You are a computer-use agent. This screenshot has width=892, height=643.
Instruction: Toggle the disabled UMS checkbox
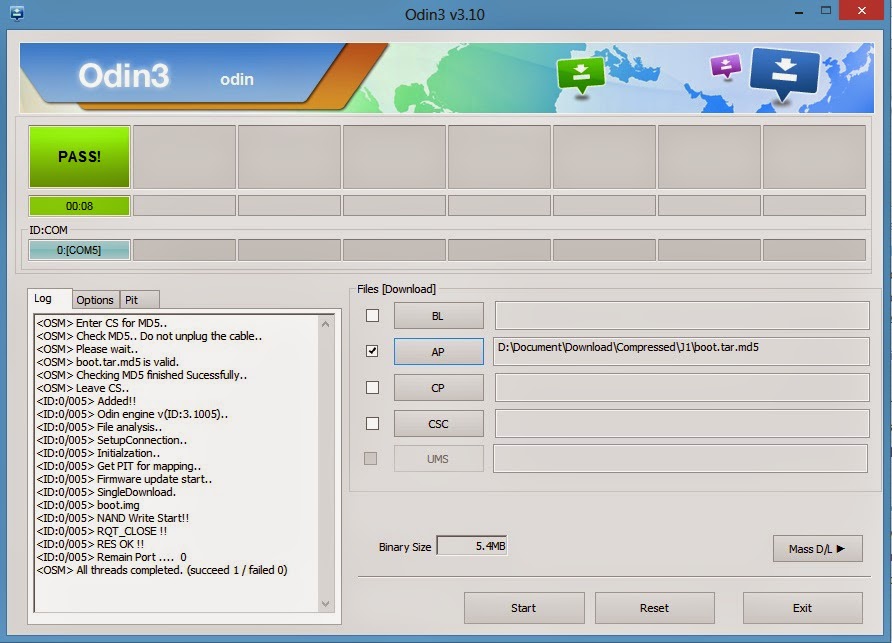click(x=370, y=458)
